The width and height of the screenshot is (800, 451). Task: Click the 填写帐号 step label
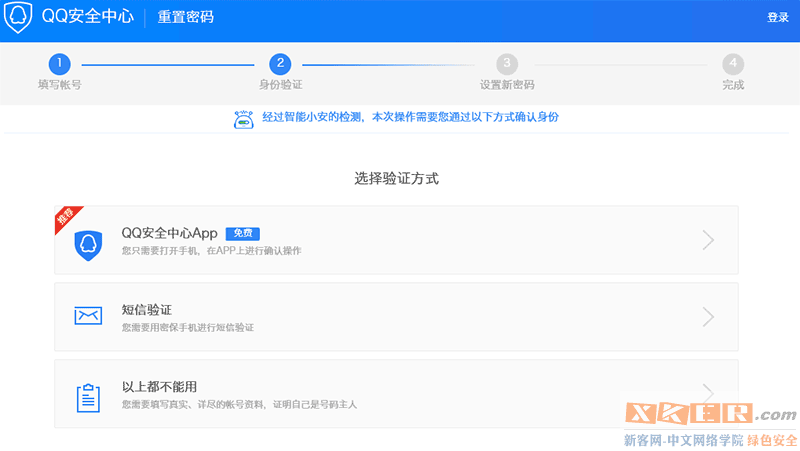[60, 85]
